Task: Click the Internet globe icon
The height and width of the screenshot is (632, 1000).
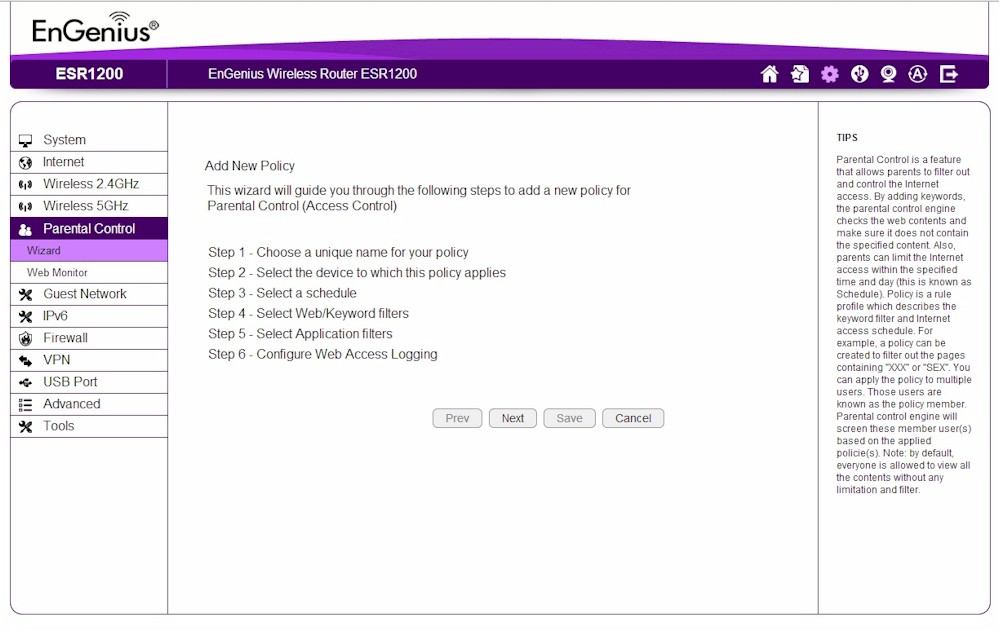Action: [x=26, y=163]
